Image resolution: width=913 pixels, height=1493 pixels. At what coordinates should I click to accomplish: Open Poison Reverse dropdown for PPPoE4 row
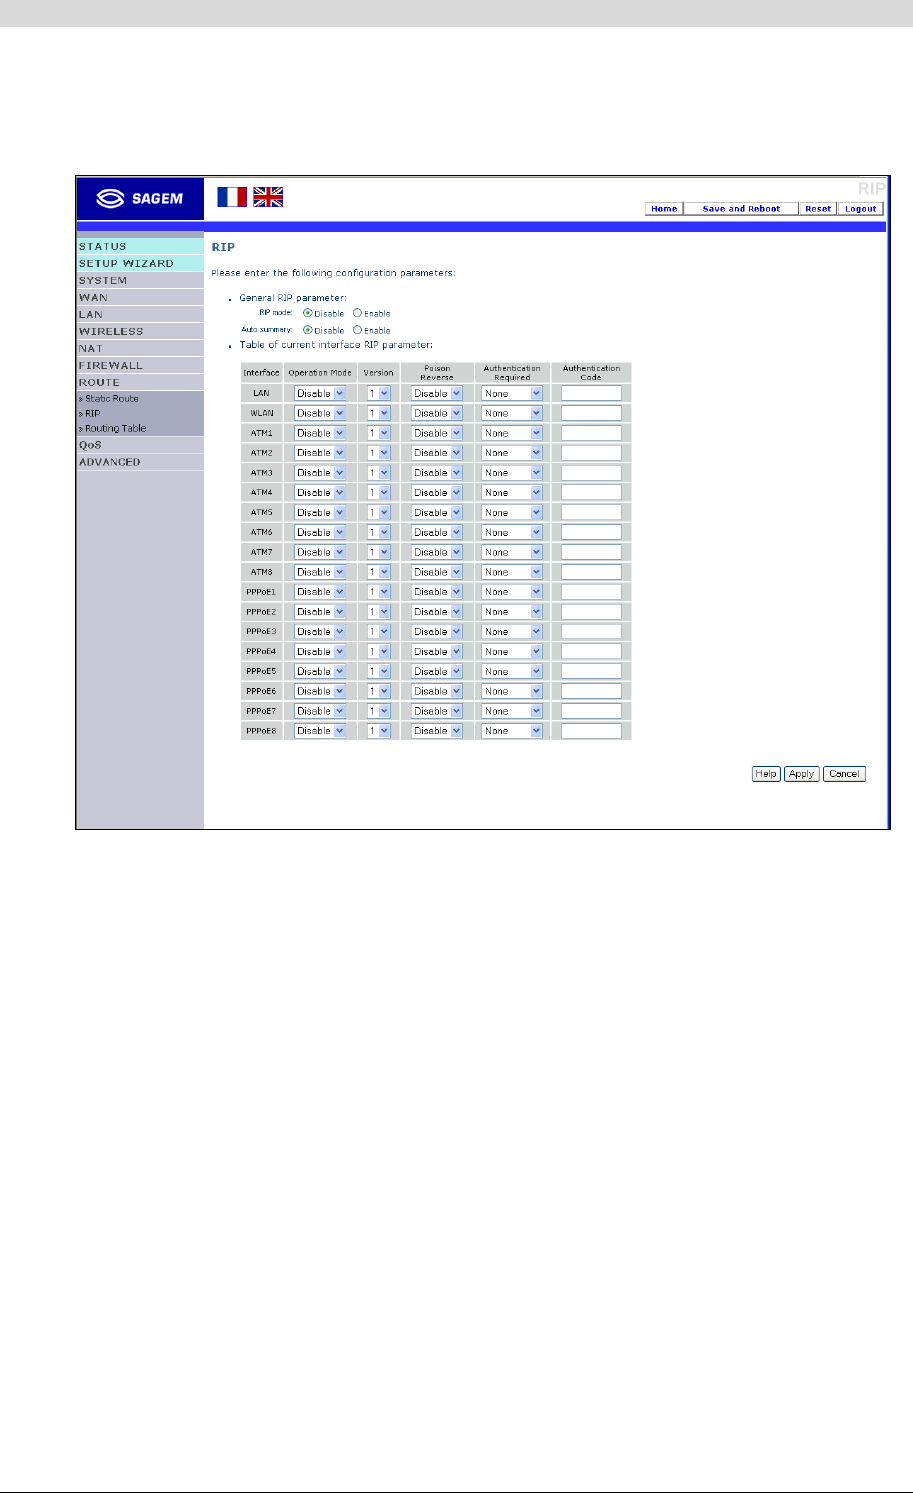point(437,651)
